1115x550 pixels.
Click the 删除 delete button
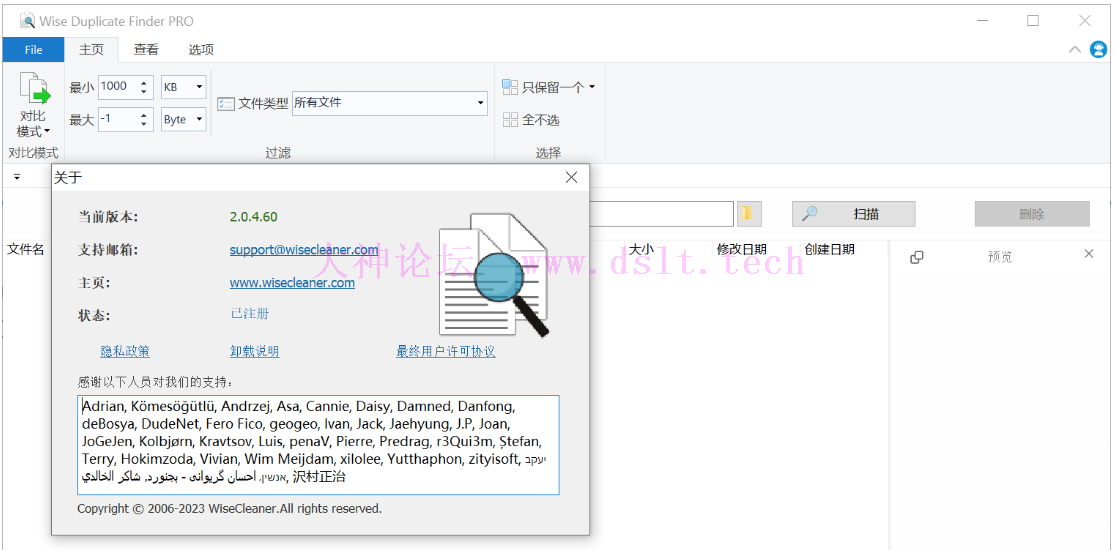pos(1032,214)
